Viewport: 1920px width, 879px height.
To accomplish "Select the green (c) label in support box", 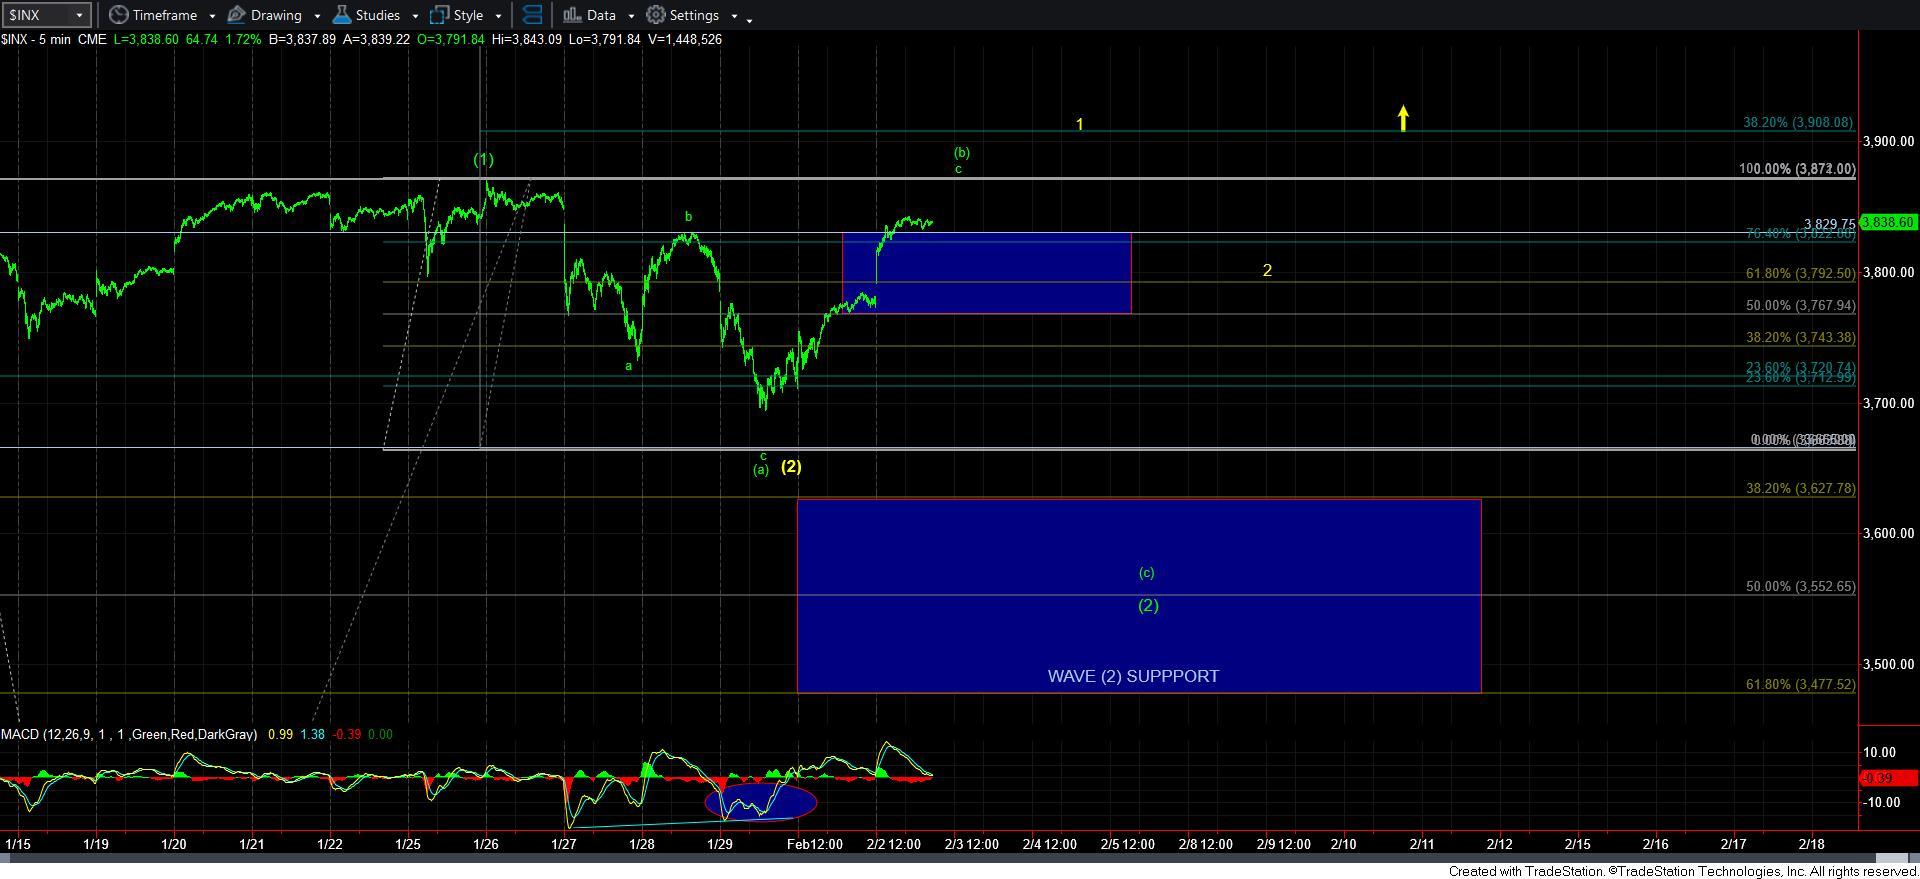I will [x=1146, y=573].
